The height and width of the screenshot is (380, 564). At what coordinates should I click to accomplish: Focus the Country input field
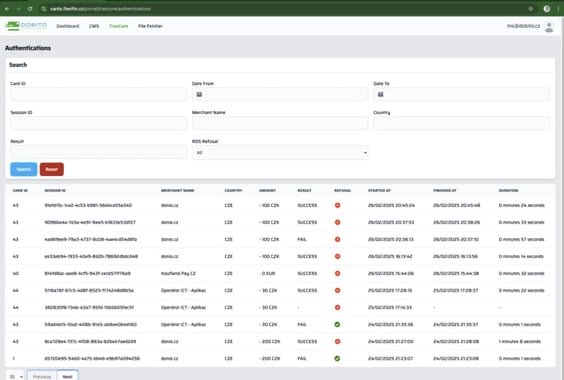click(x=461, y=123)
